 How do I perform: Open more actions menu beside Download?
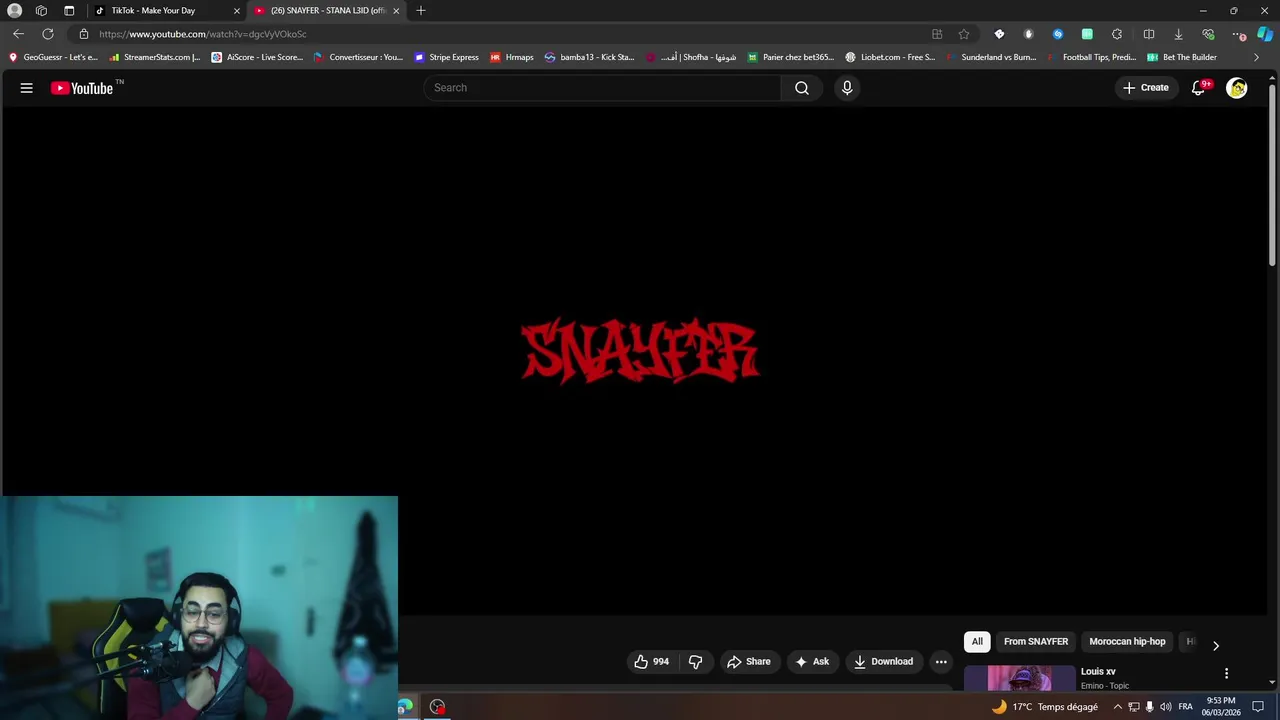(941, 661)
